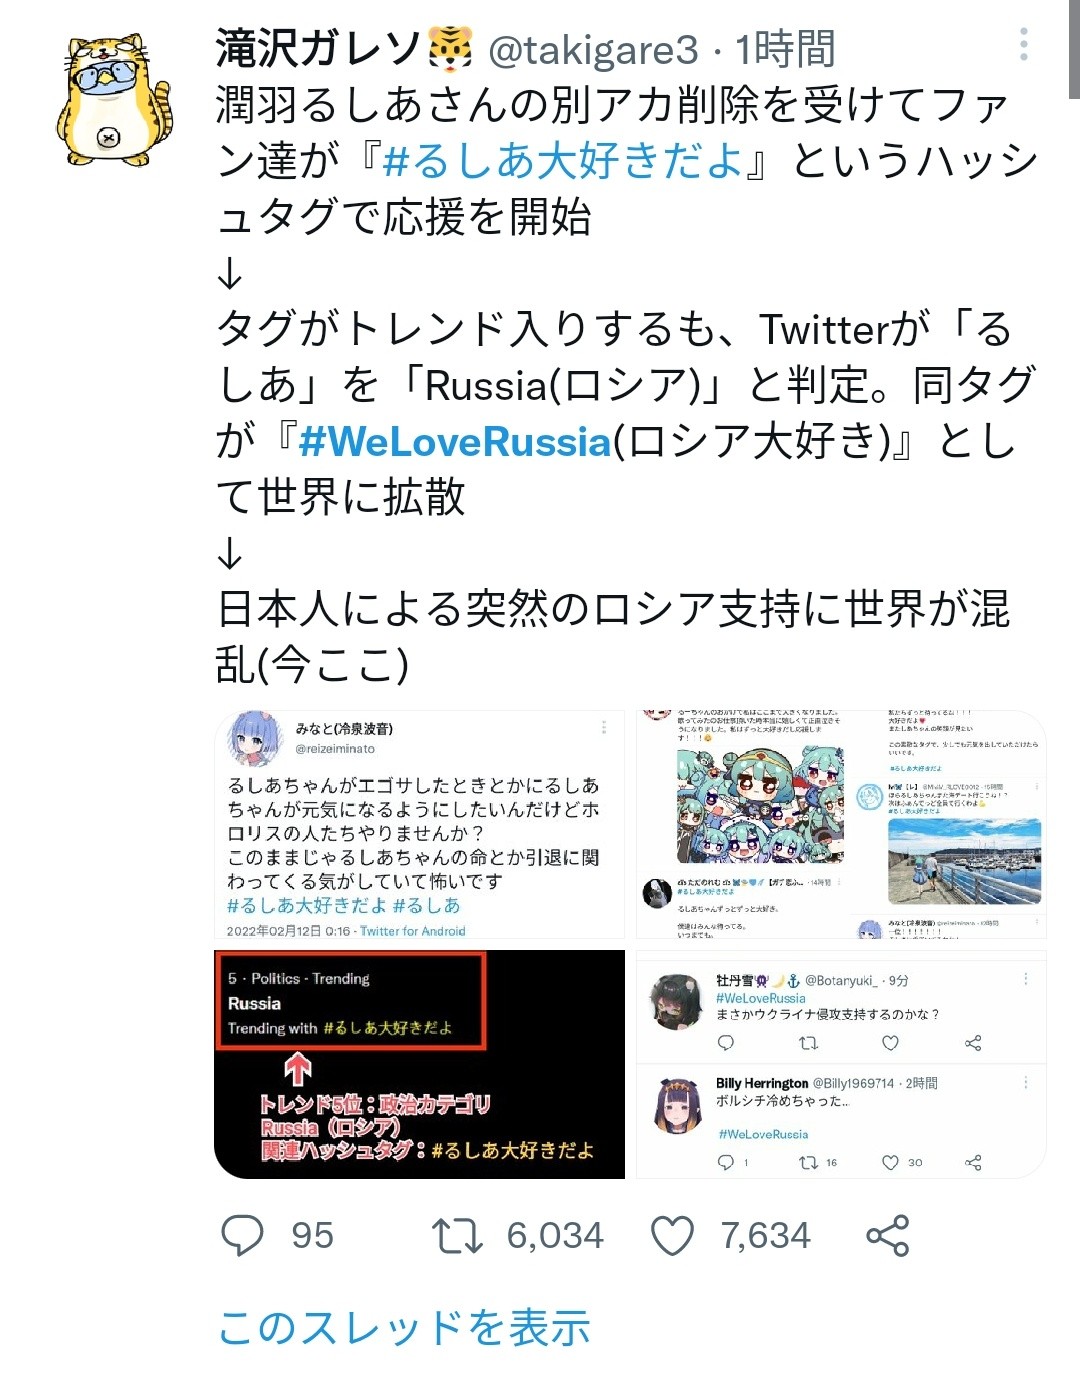View the bottom-right WeLoveRussia replies image
The image size is (1080, 1375).
pos(841,1064)
